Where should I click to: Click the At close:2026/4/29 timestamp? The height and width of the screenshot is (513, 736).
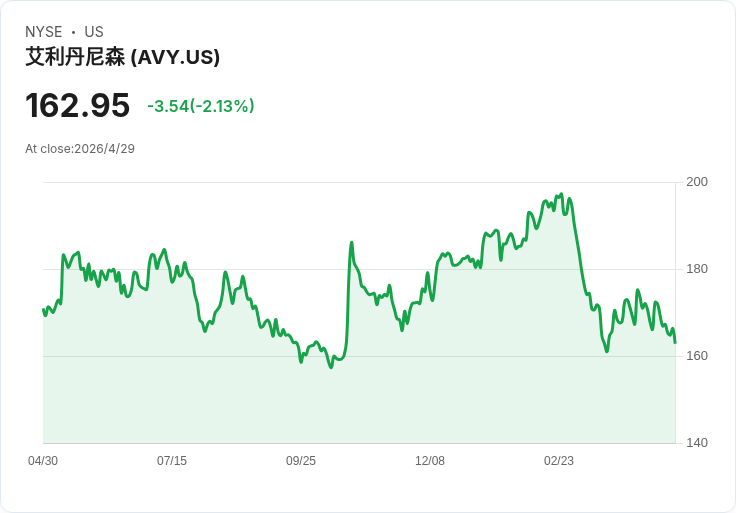[80, 149]
